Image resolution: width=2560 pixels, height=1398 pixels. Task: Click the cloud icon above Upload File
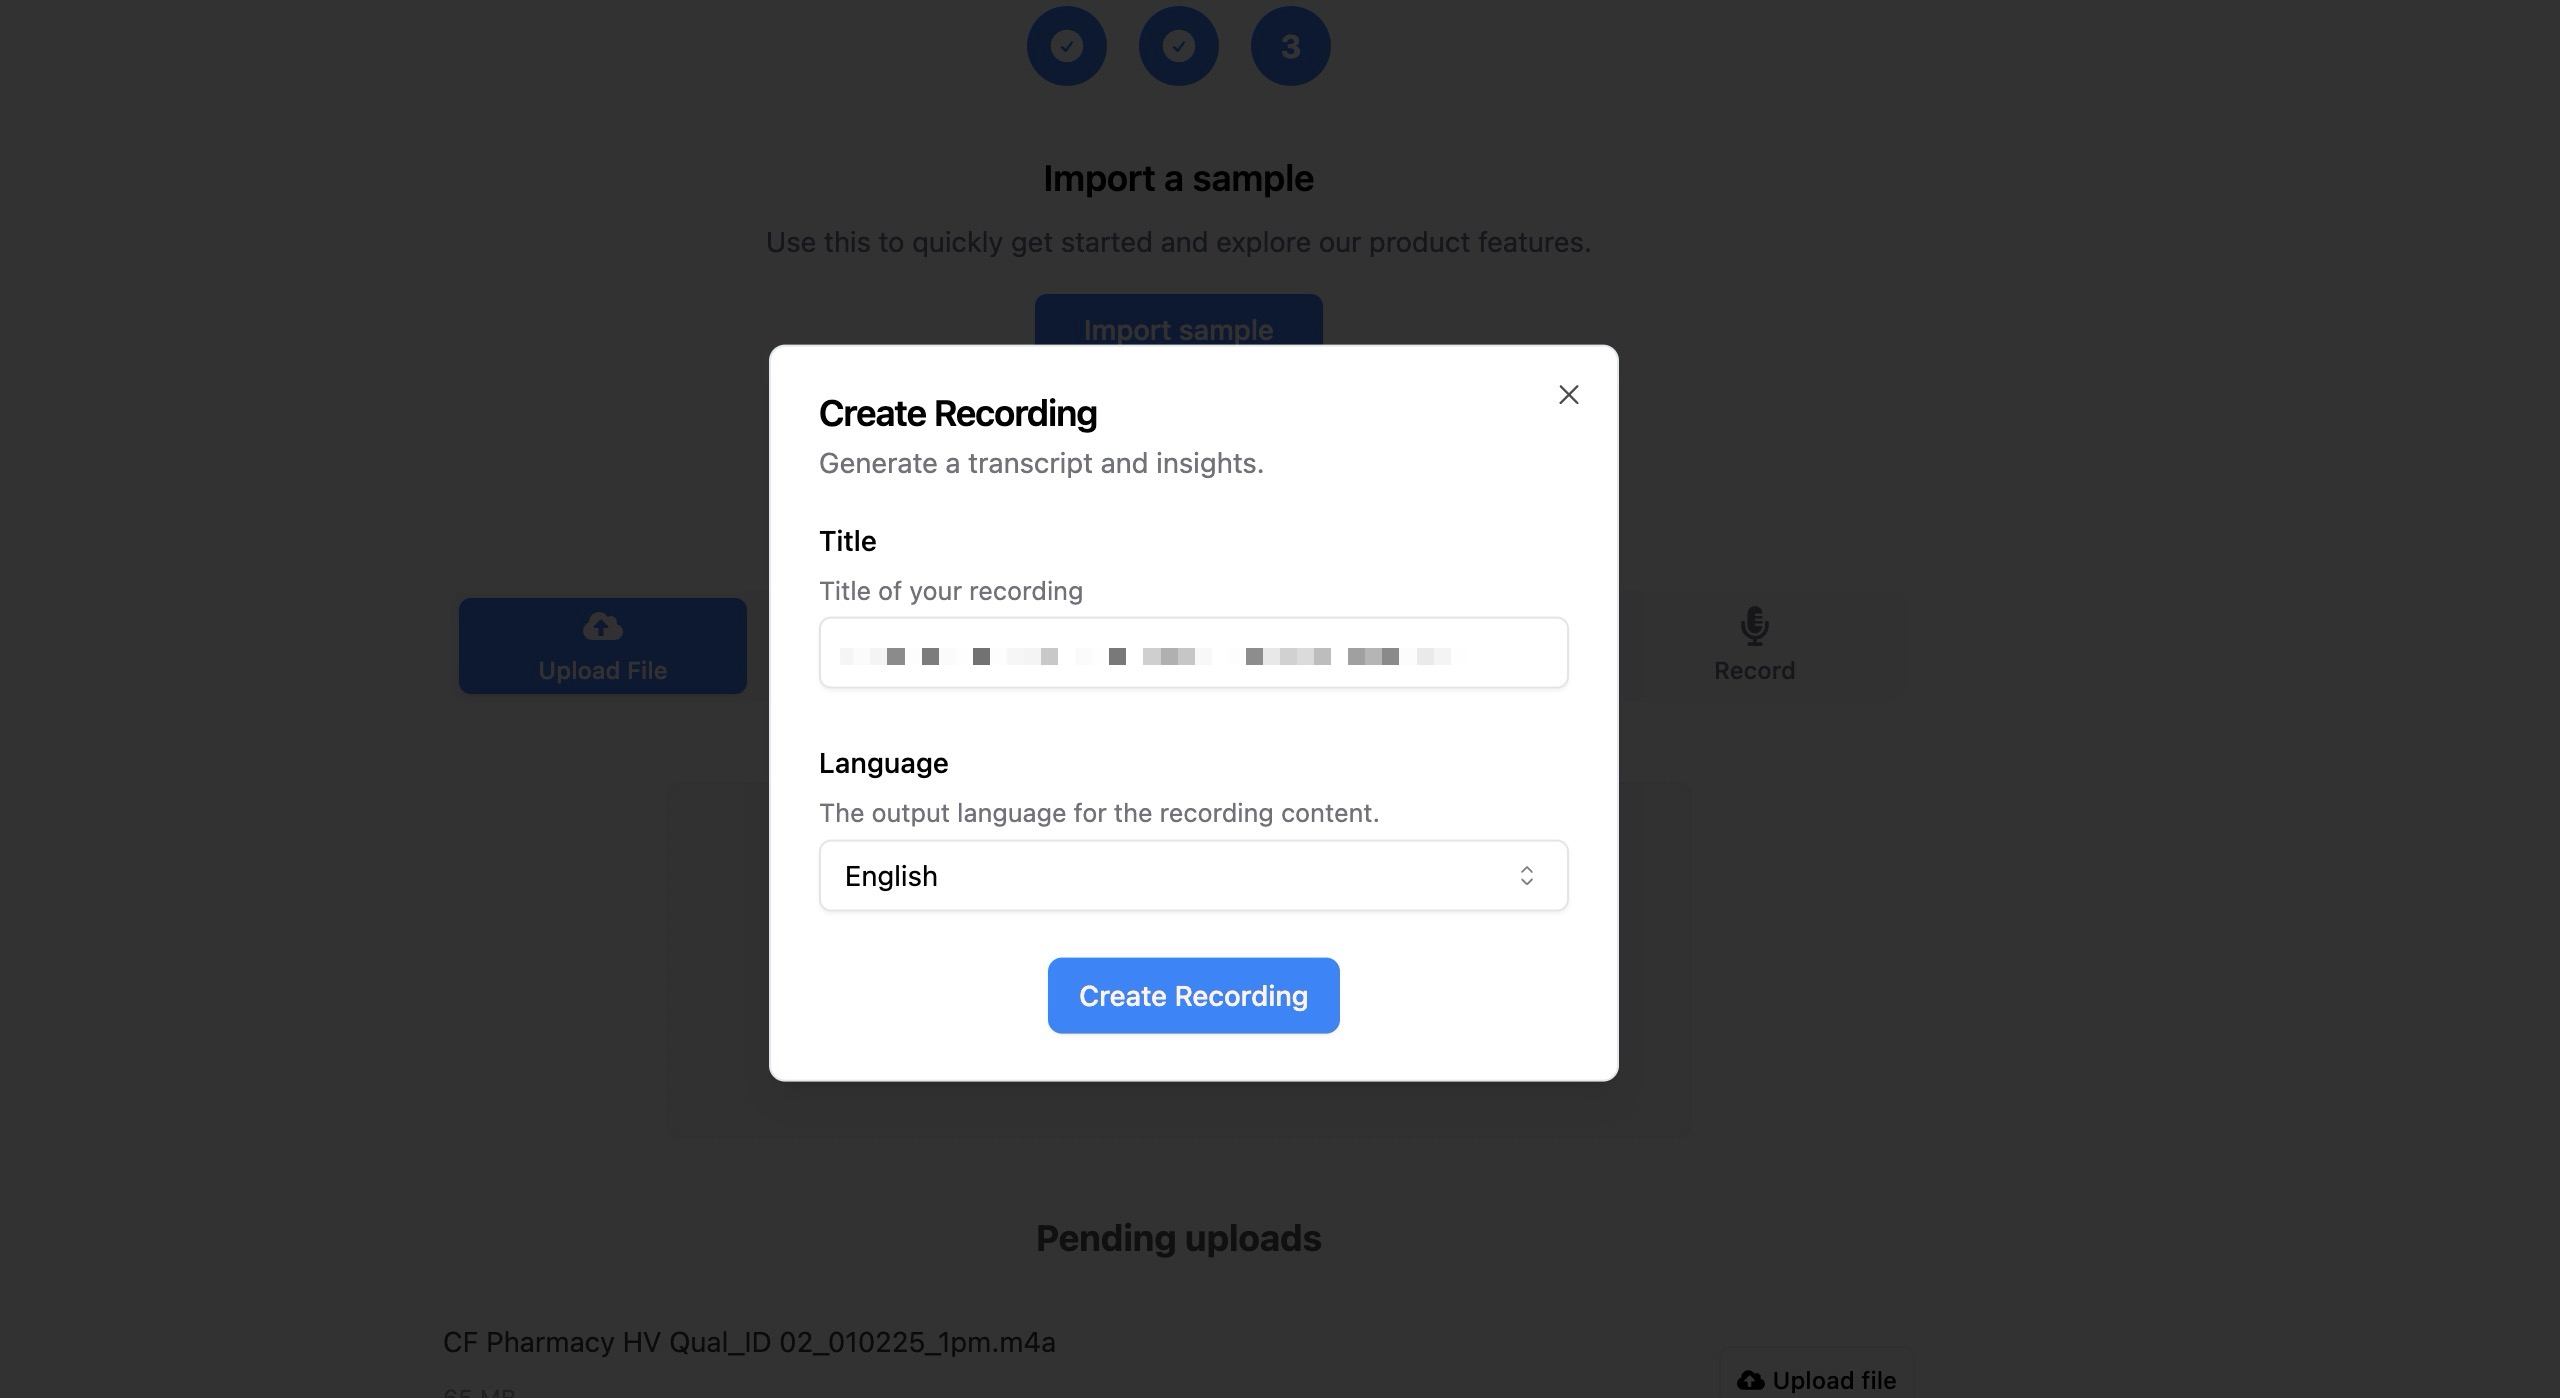602,627
